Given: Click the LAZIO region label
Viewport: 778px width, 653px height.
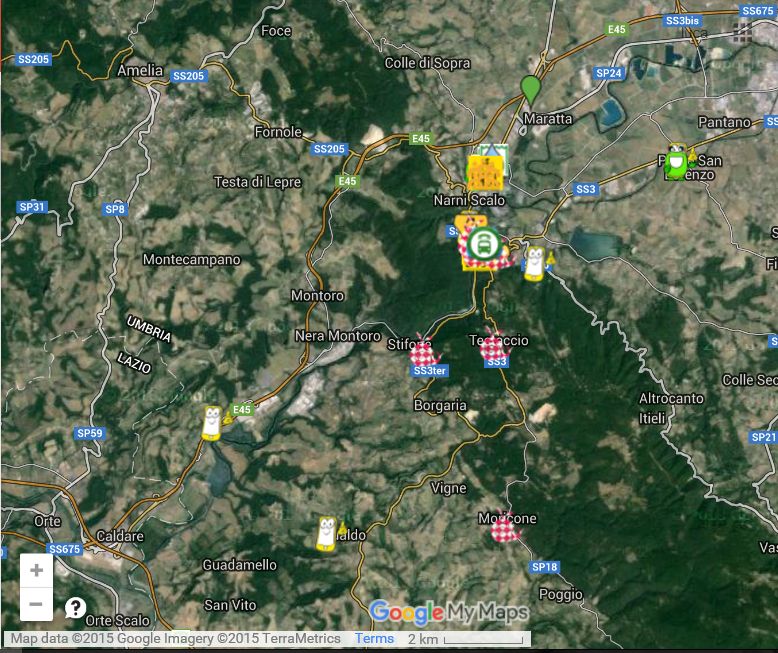Looking at the screenshot, I should [x=134, y=363].
